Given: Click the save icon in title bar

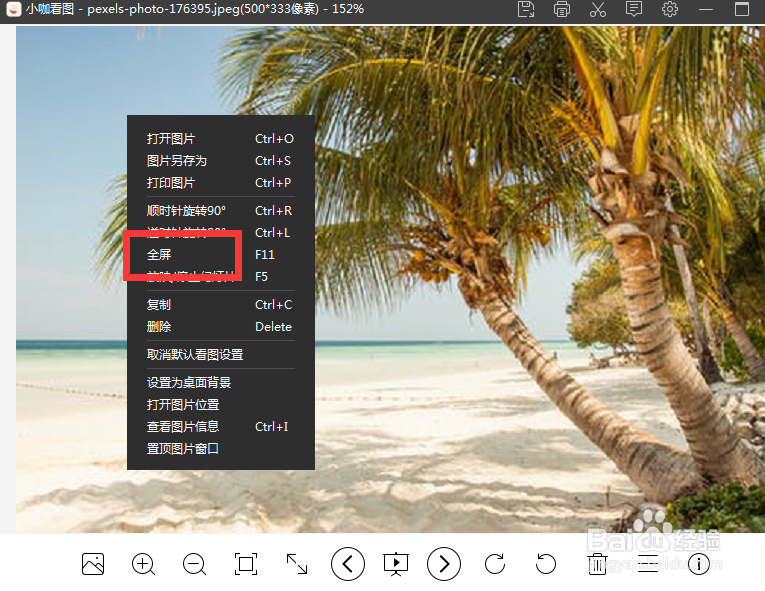Looking at the screenshot, I should click(526, 9).
